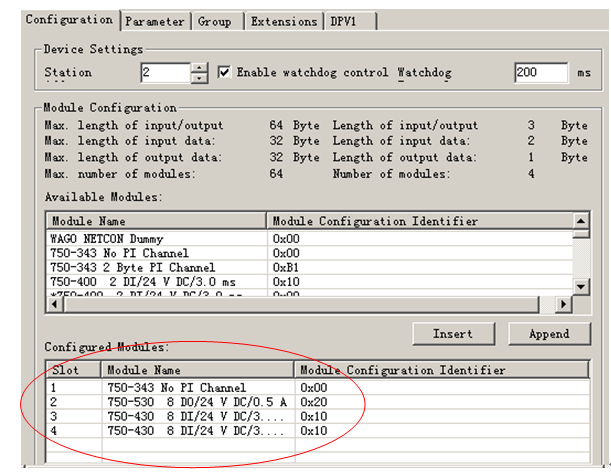Viewport: 611px width, 473px height.
Task: Decrease Station number with down arrow
Action: tap(200, 78)
